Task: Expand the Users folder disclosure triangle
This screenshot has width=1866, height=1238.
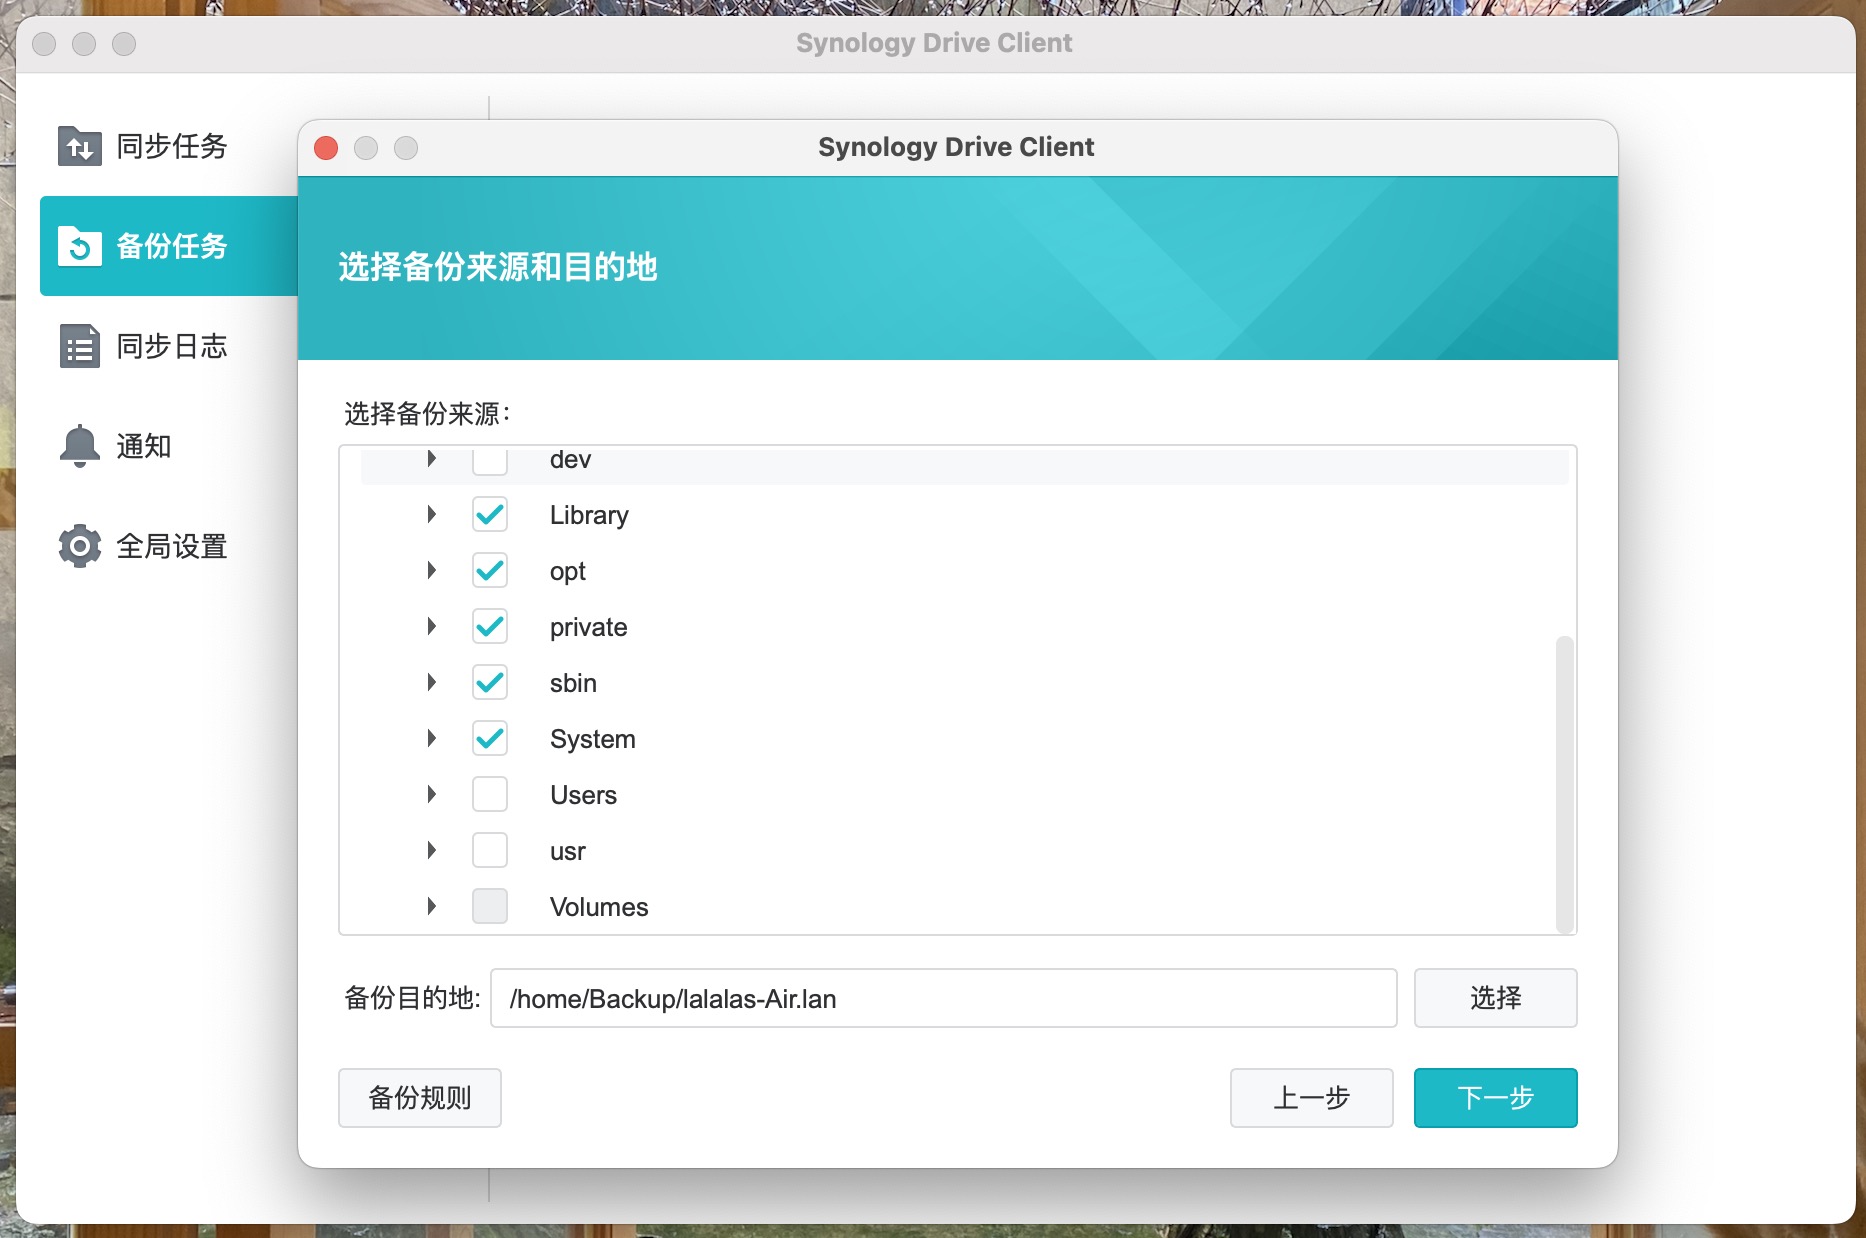Action: click(432, 794)
